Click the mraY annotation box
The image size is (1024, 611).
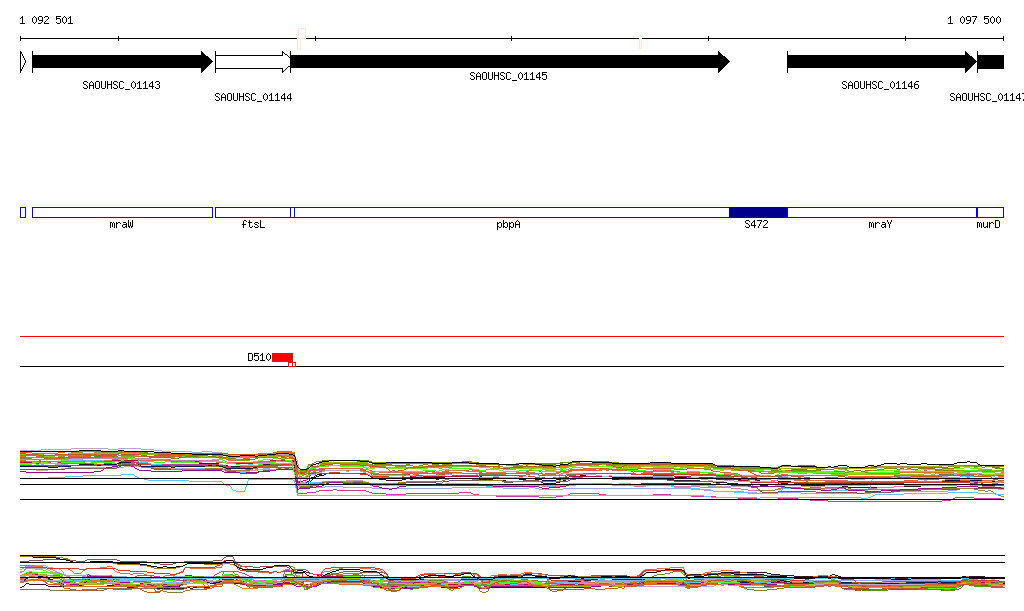coord(881,212)
